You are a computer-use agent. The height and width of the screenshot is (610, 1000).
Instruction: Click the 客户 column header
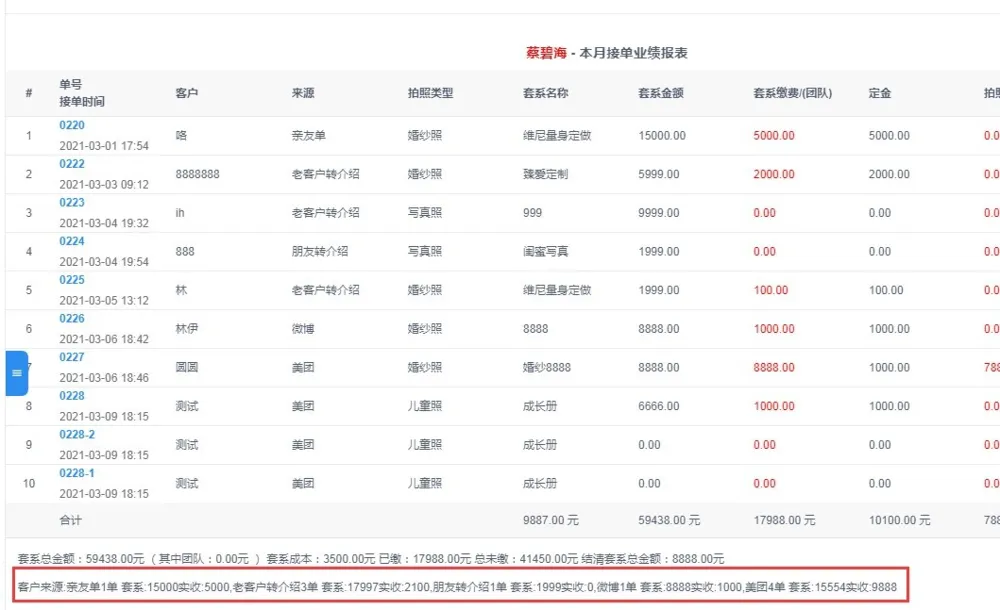point(187,93)
